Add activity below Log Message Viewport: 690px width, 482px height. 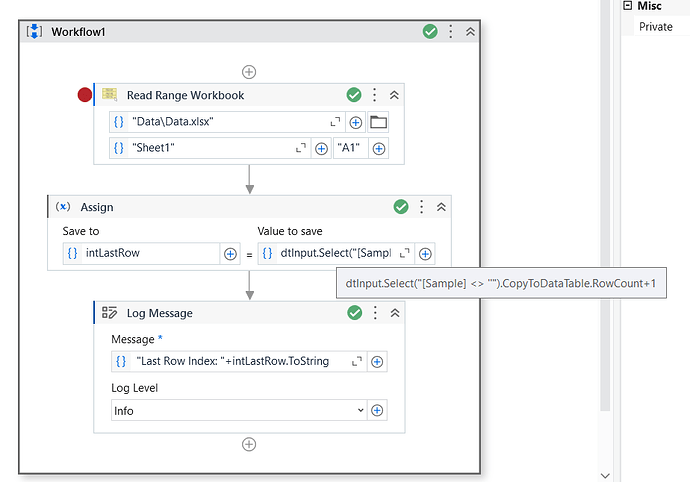(249, 444)
